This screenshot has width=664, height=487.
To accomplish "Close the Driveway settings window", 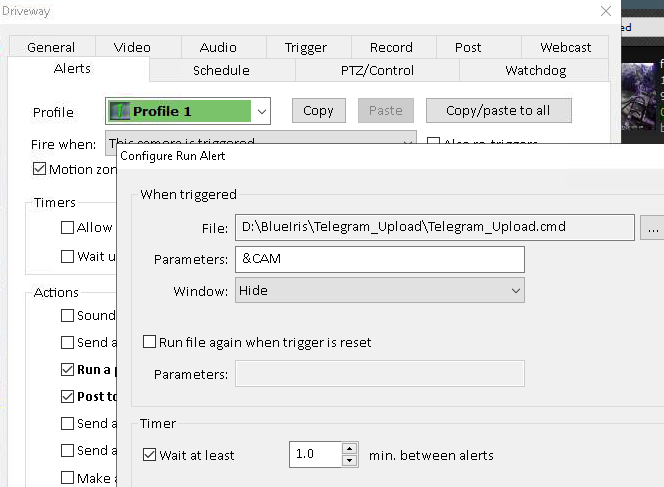I will (605, 11).
